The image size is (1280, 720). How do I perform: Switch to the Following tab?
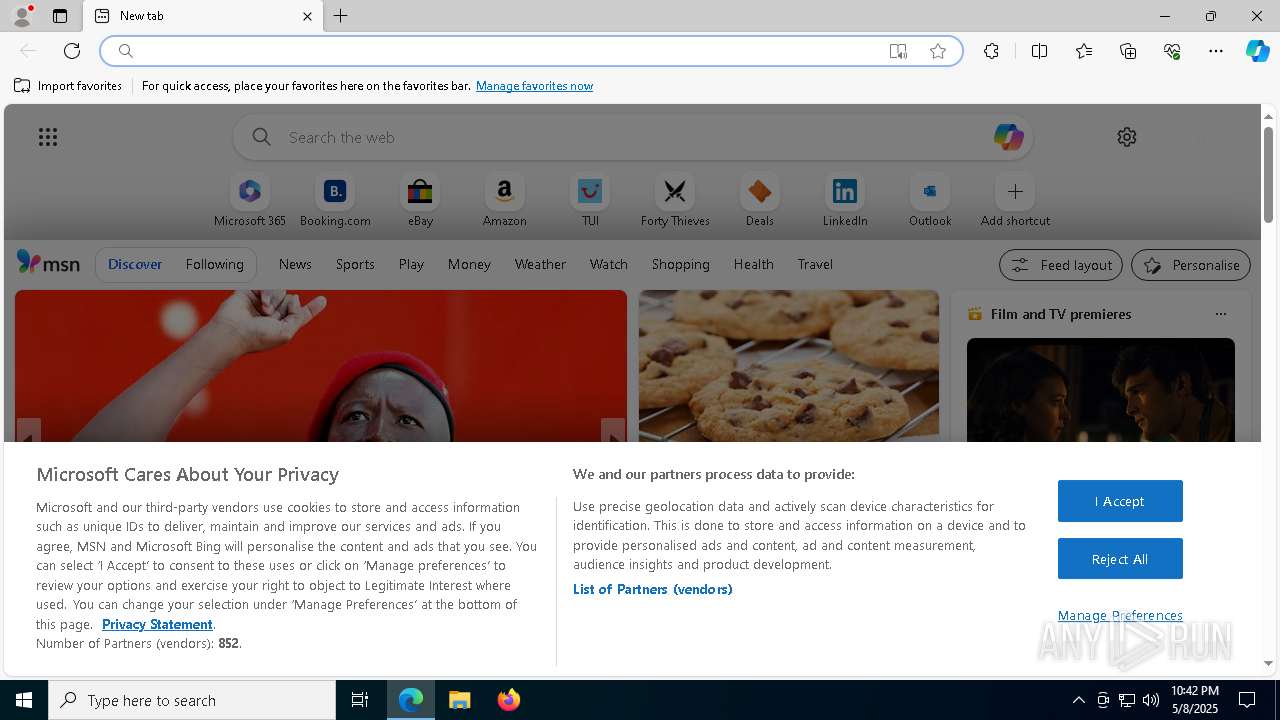tap(214, 264)
